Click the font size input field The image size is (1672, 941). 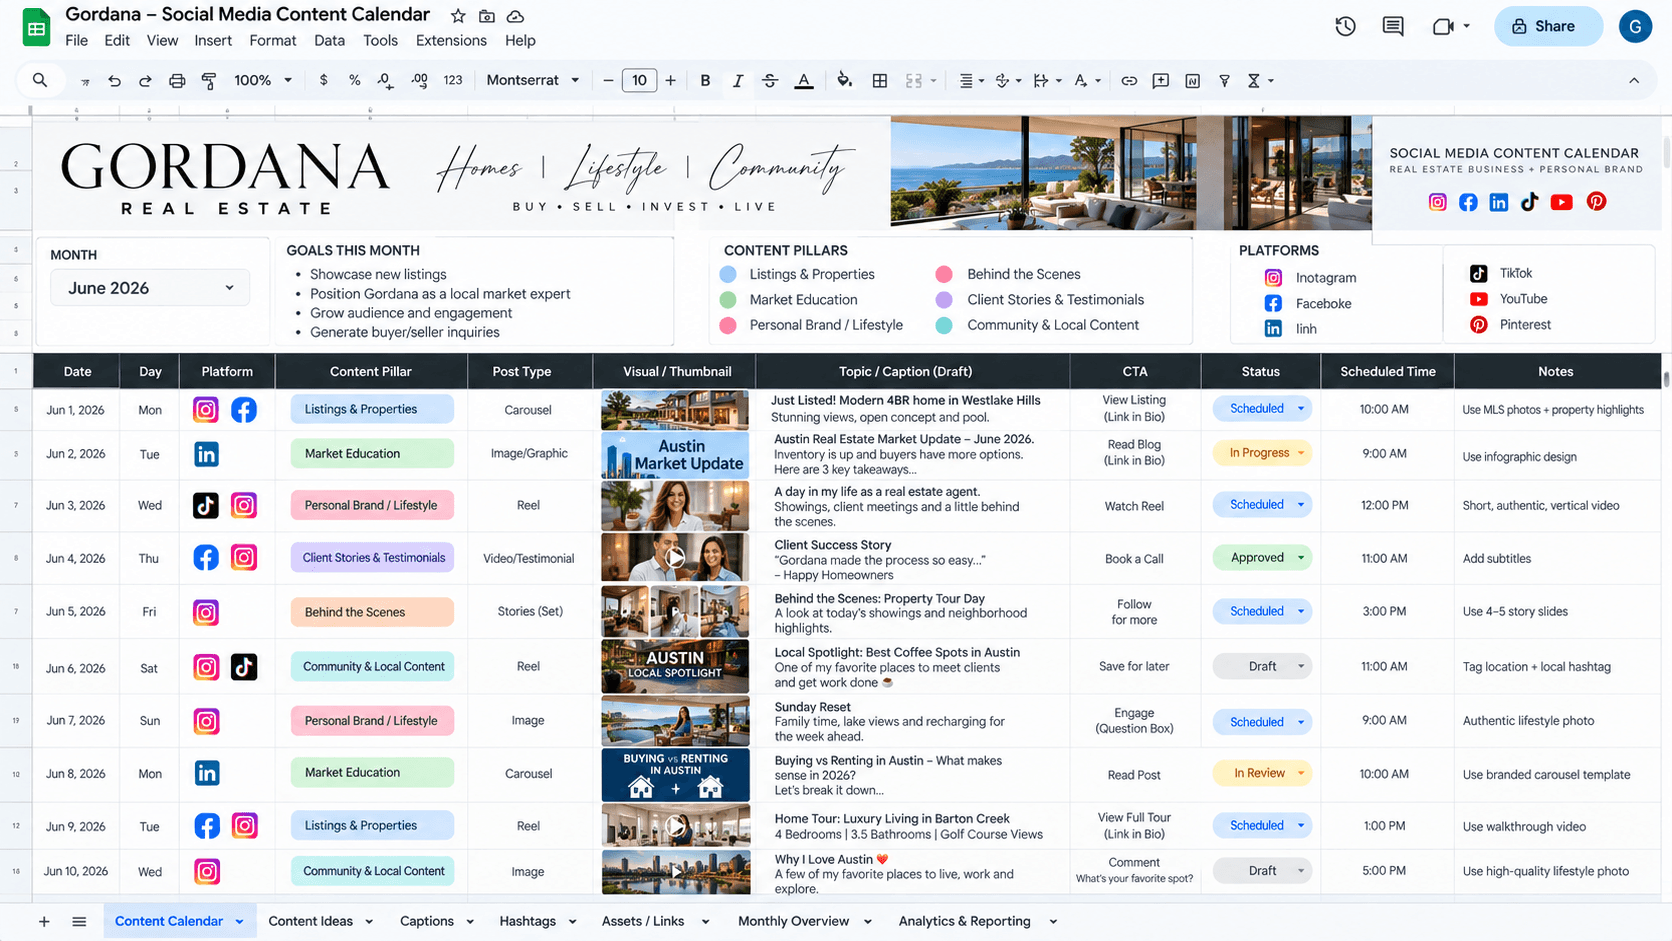pos(639,81)
